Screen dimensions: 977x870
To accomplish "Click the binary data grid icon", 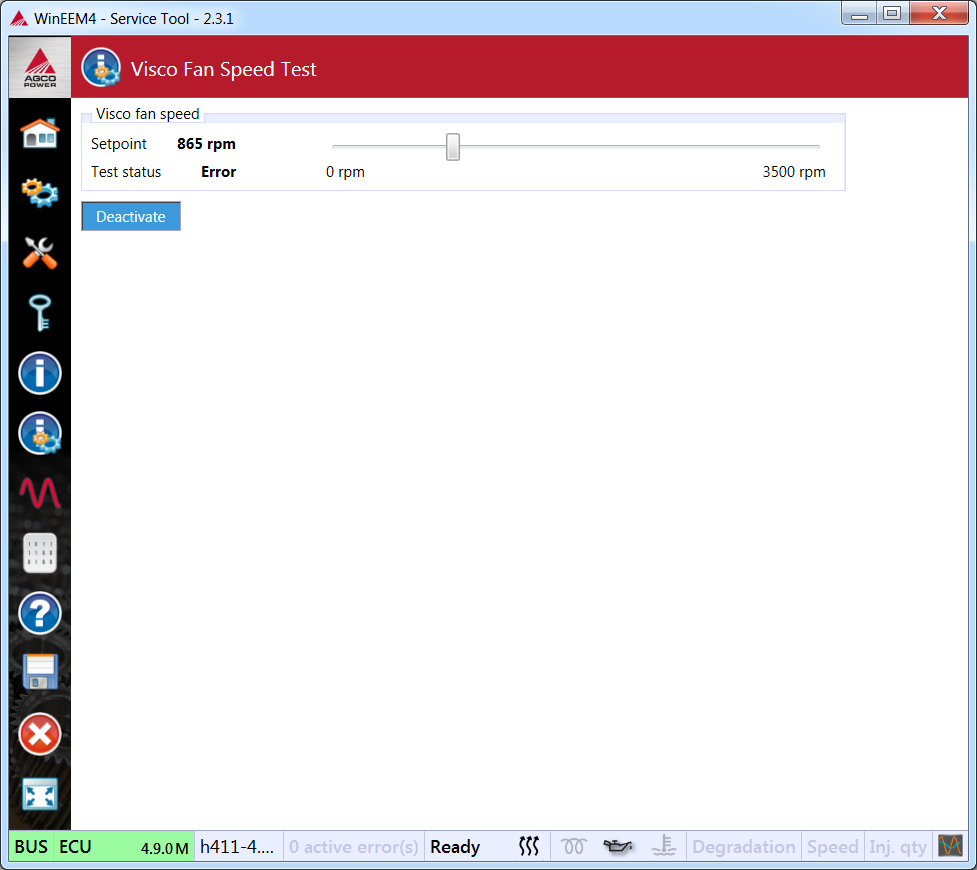I will pyautogui.click(x=40, y=553).
